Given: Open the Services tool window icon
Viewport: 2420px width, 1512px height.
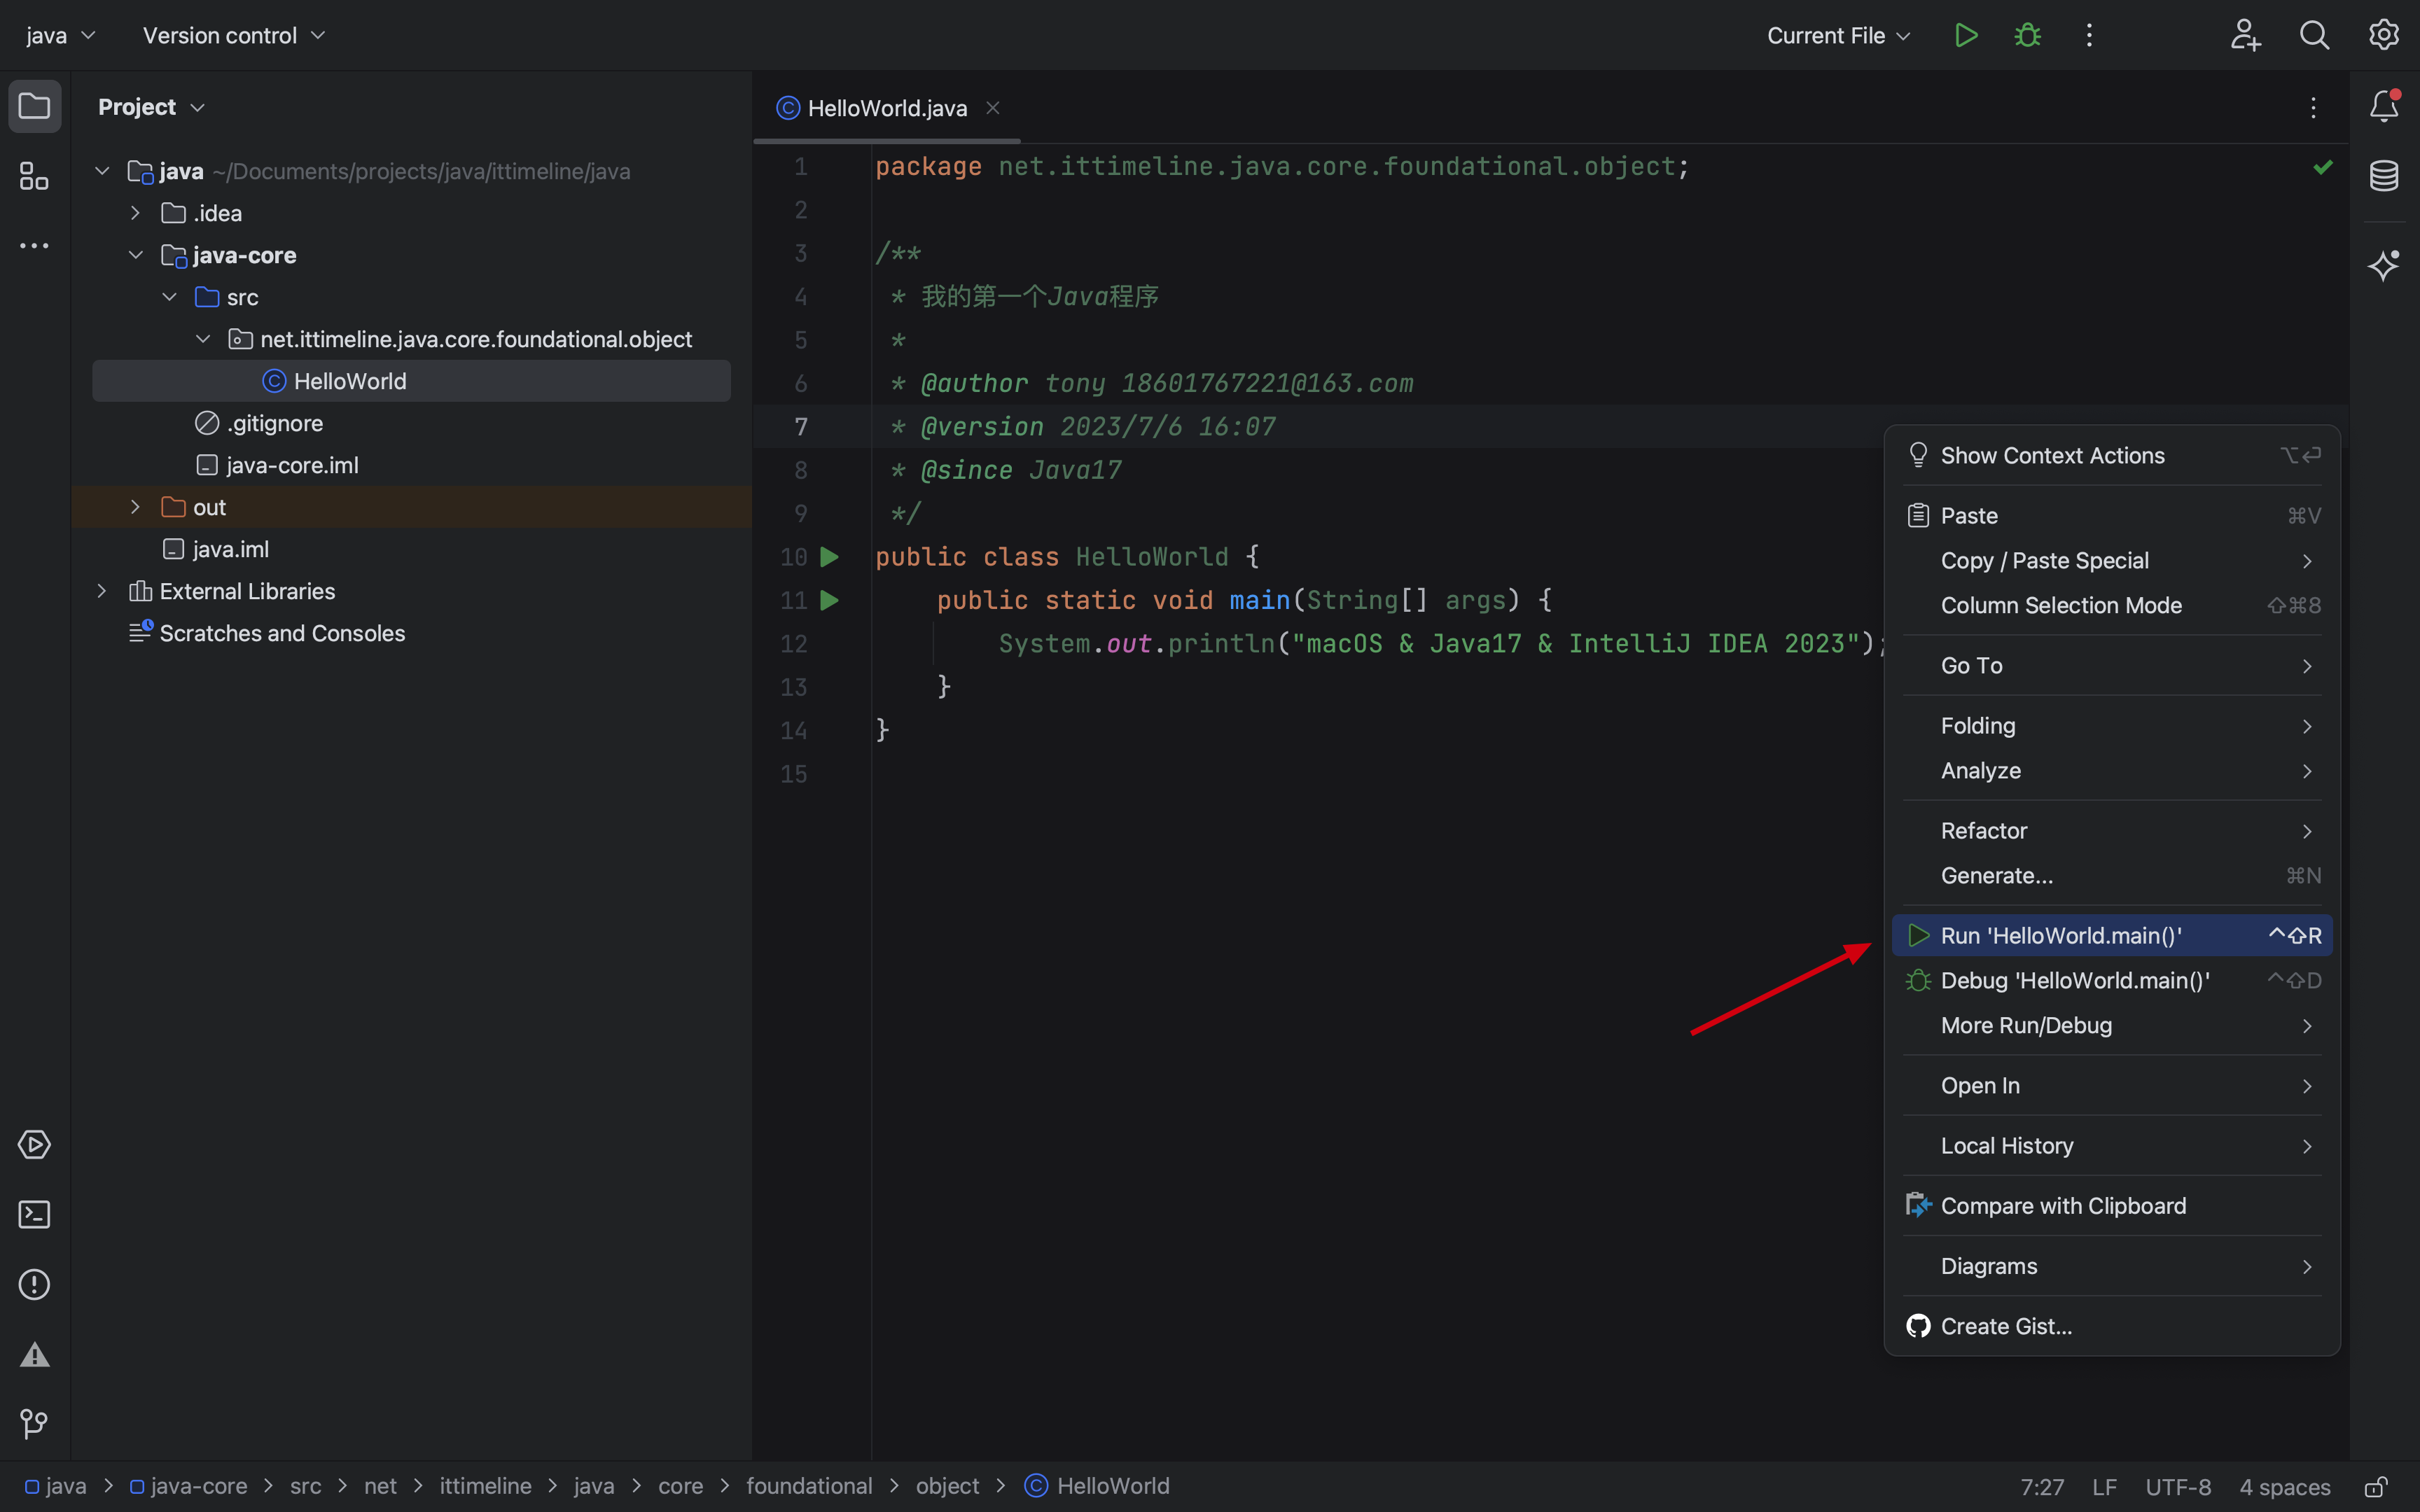Looking at the screenshot, I should point(35,1144).
